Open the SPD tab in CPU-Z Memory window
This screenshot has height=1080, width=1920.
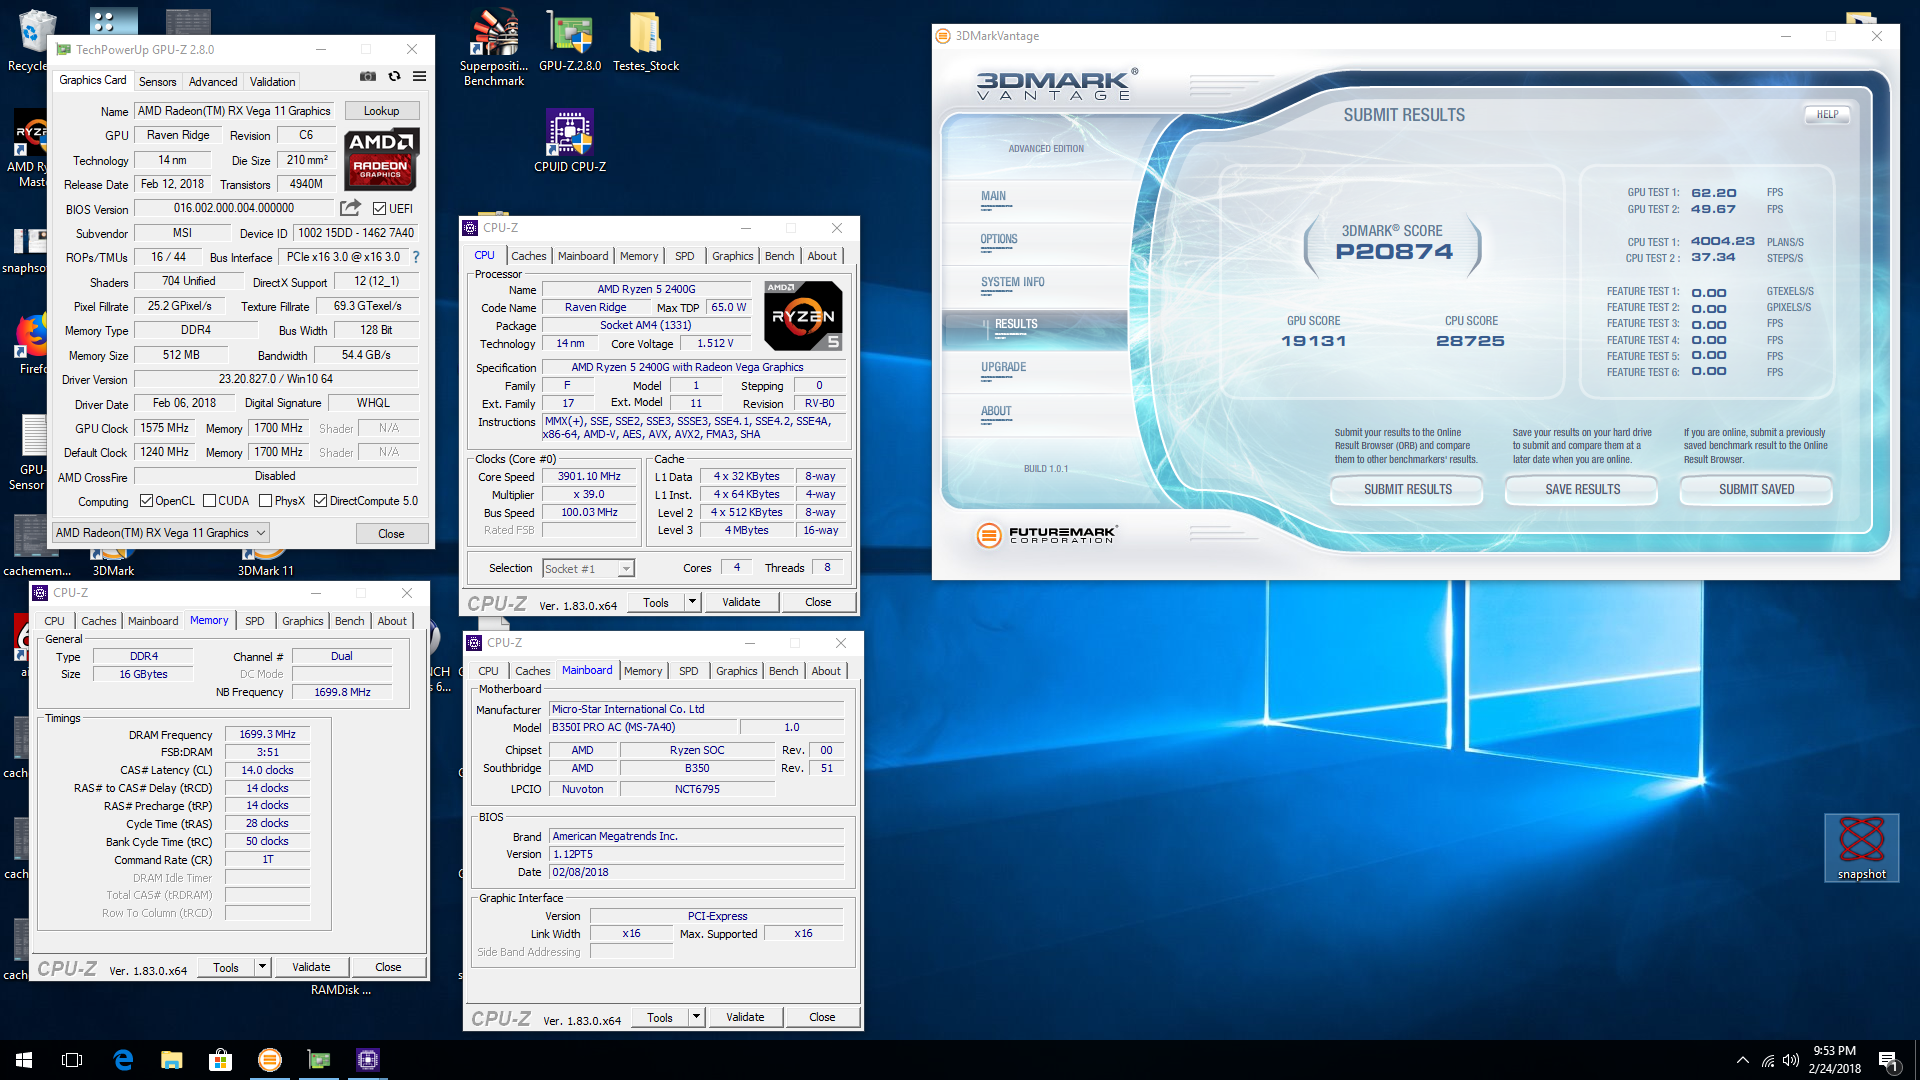pyautogui.click(x=255, y=621)
